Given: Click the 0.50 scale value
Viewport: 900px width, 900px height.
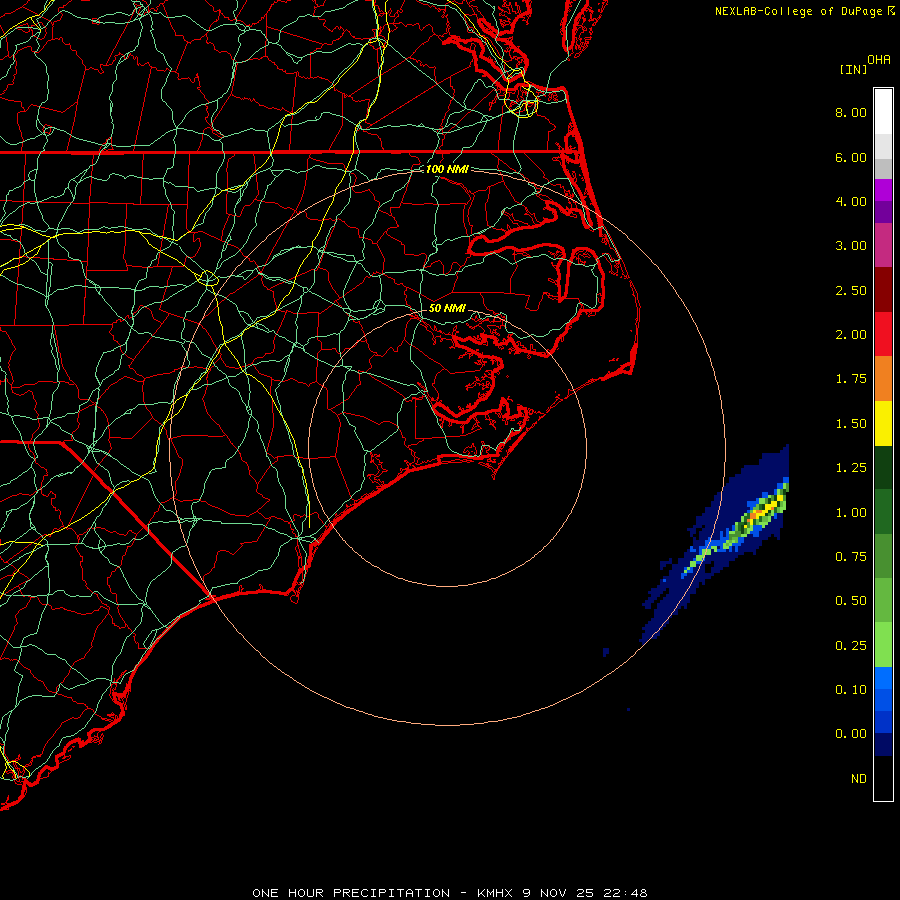Looking at the screenshot, I should click(851, 601).
